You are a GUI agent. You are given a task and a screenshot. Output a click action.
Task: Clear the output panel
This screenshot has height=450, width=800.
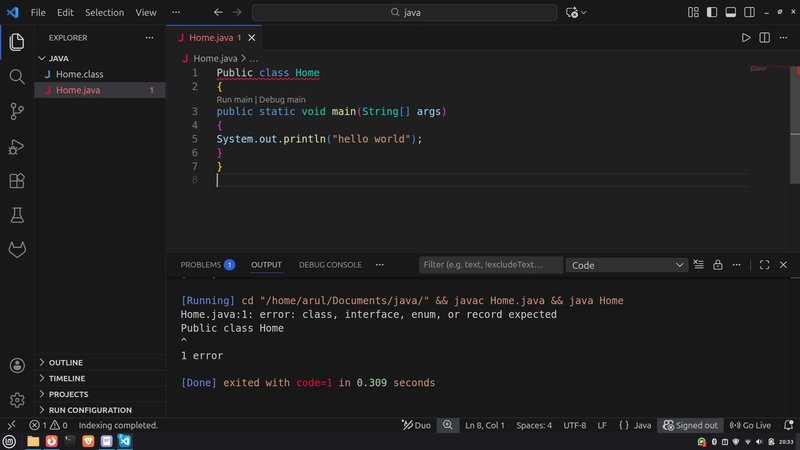pos(700,265)
